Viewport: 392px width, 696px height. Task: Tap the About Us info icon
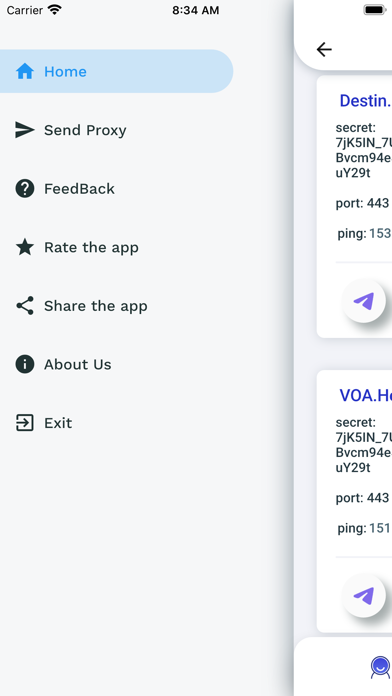(25, 364)
